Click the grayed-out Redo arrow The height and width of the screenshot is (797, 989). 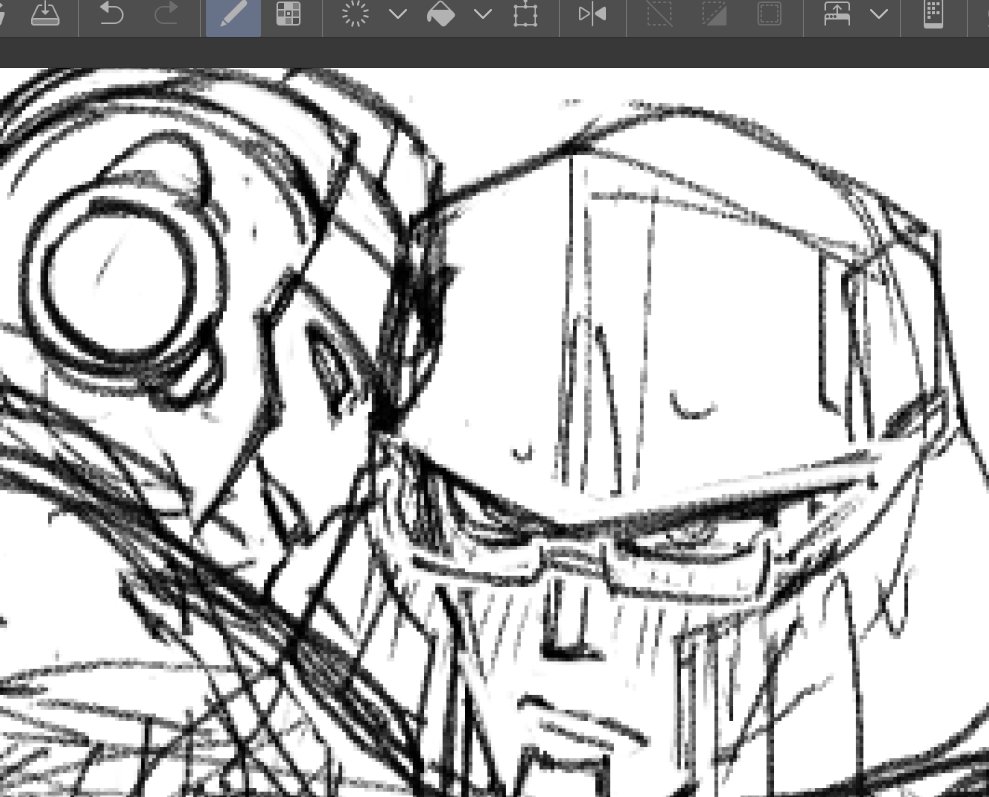167,13
